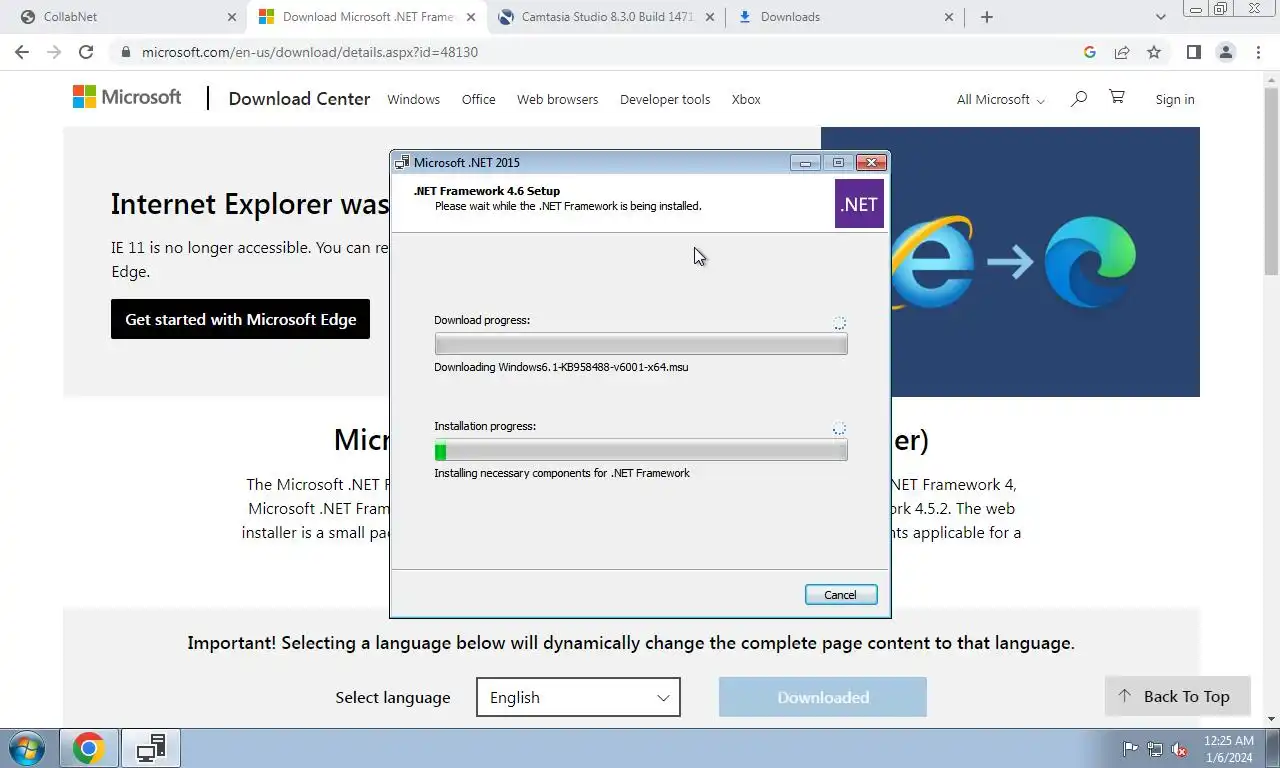Viewport: 1280px width, 768px height.
Task: Click Get started with Microsoft Edge
Action: [240, 319]
